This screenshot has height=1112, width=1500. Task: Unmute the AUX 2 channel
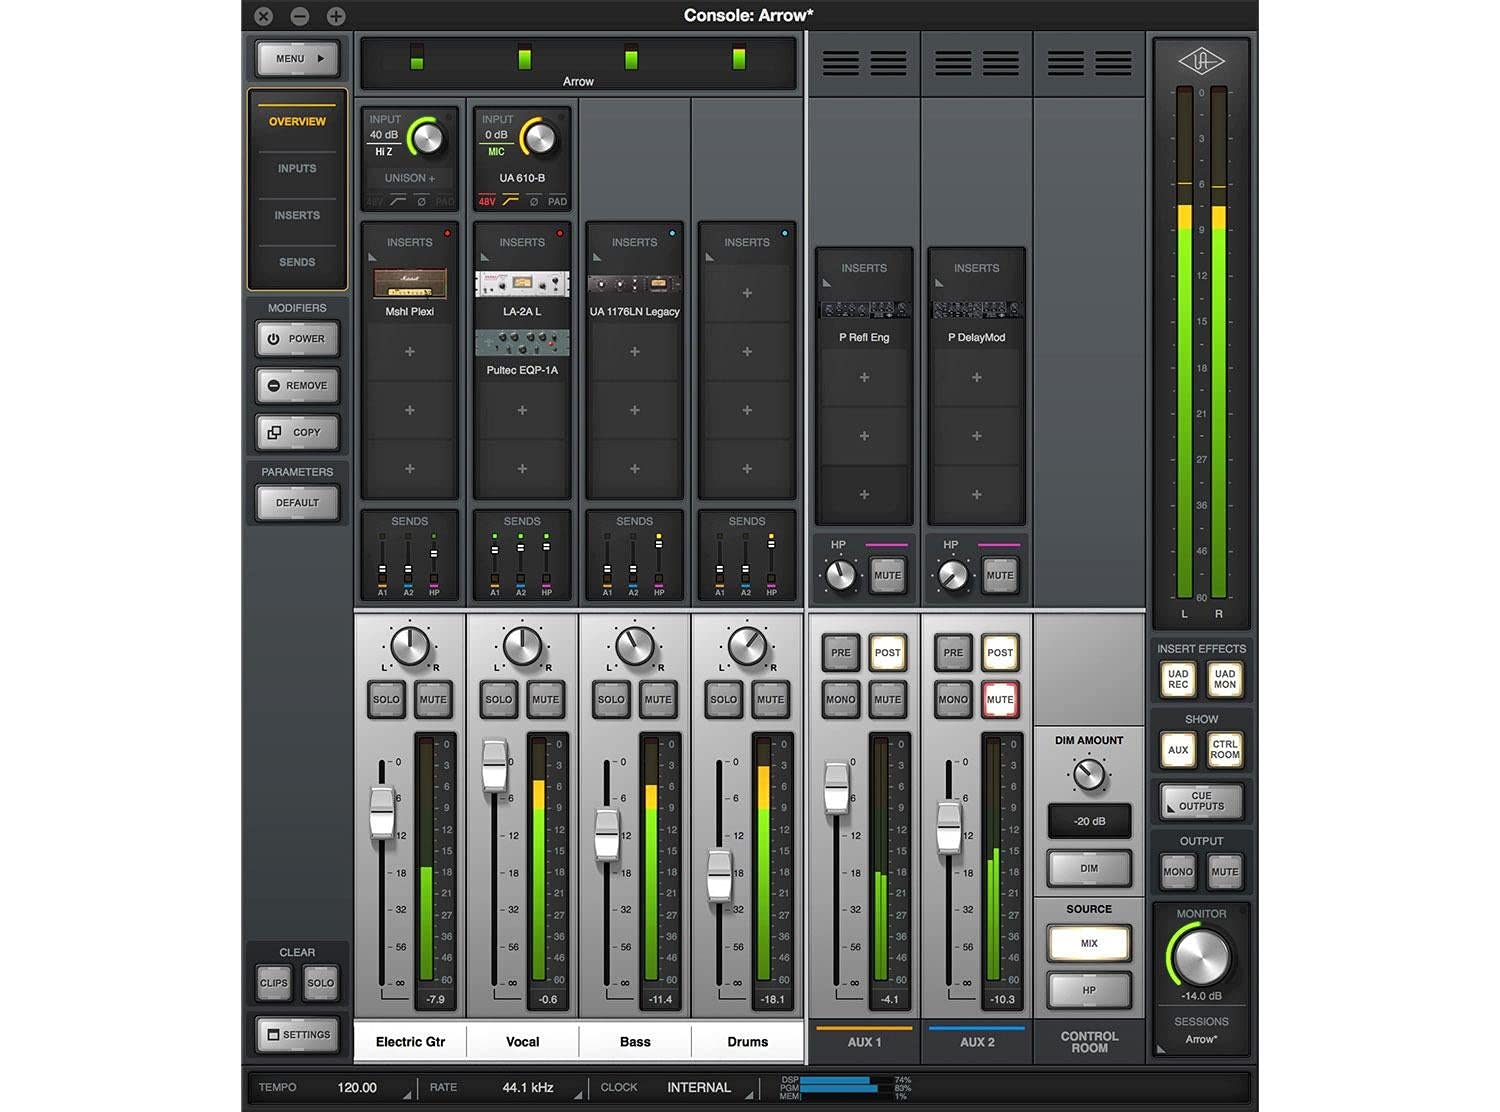[x=1000, y=699]
